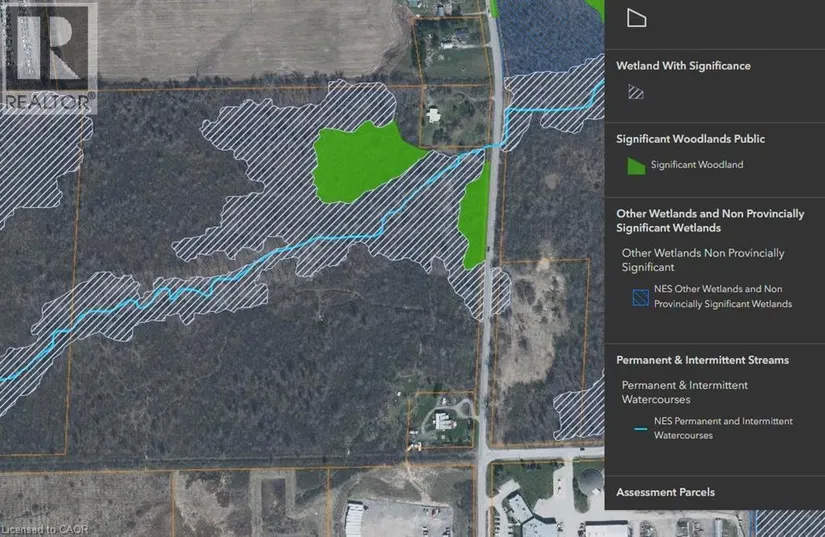Click the Permanent & Intermittent Watercourses sublayer

click(x=685, y=391)
